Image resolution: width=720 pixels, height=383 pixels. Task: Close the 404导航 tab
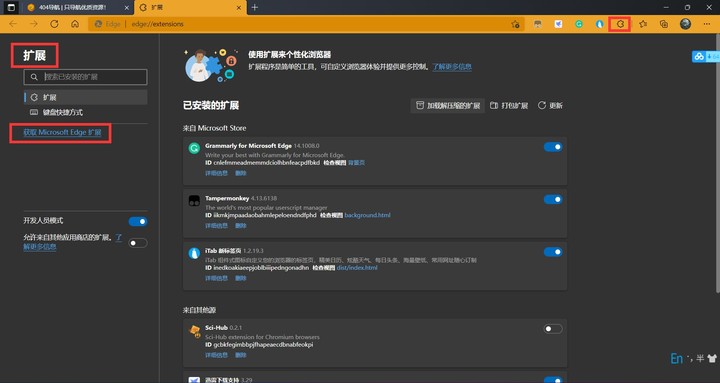(127, 8)
